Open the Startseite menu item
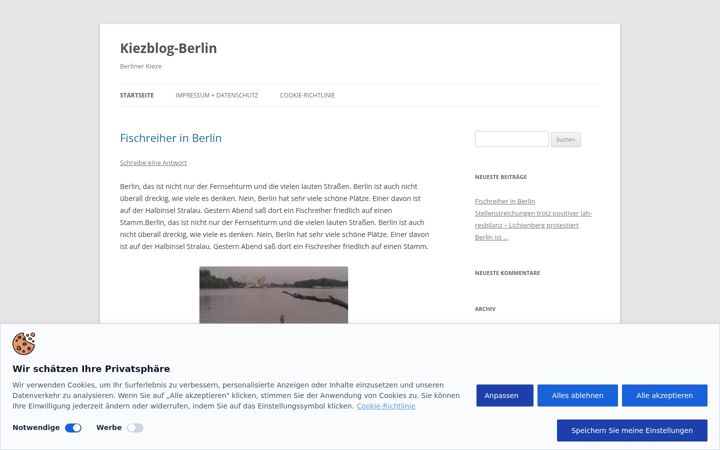Screen dimensions: 720x450 pyautogui.click(x=137, y=96)
